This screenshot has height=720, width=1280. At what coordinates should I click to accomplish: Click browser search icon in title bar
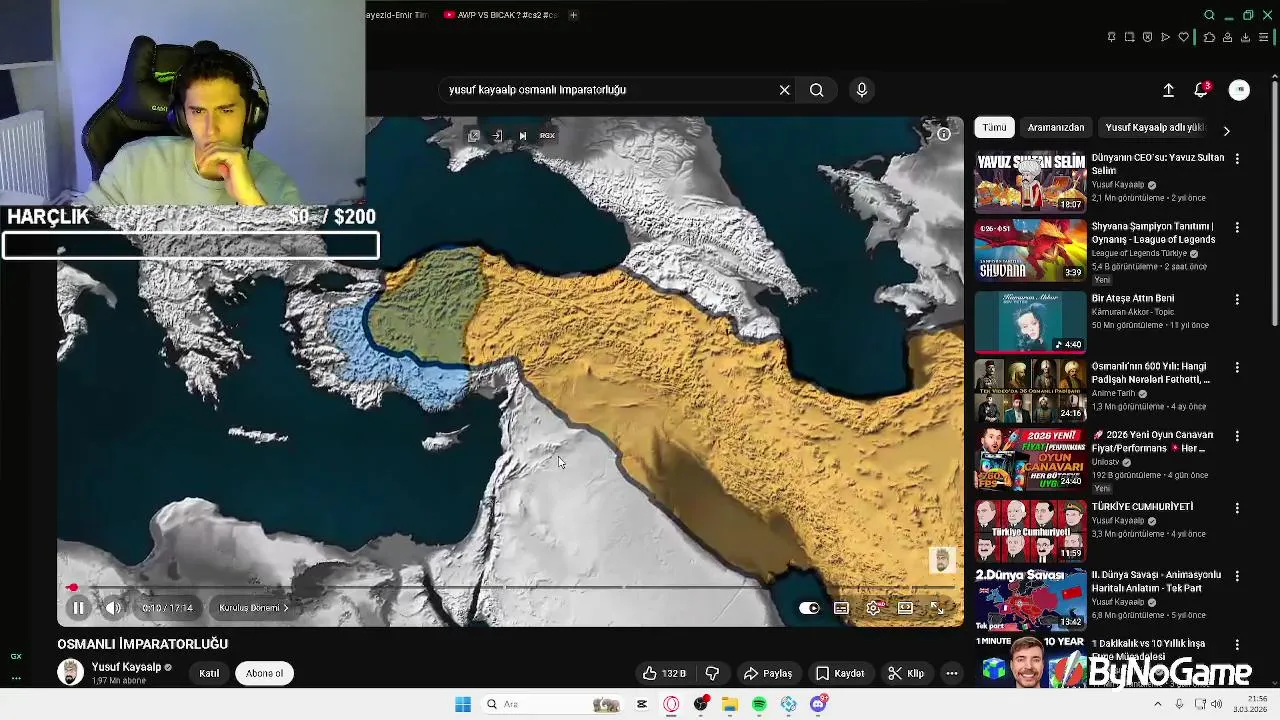1209,15
